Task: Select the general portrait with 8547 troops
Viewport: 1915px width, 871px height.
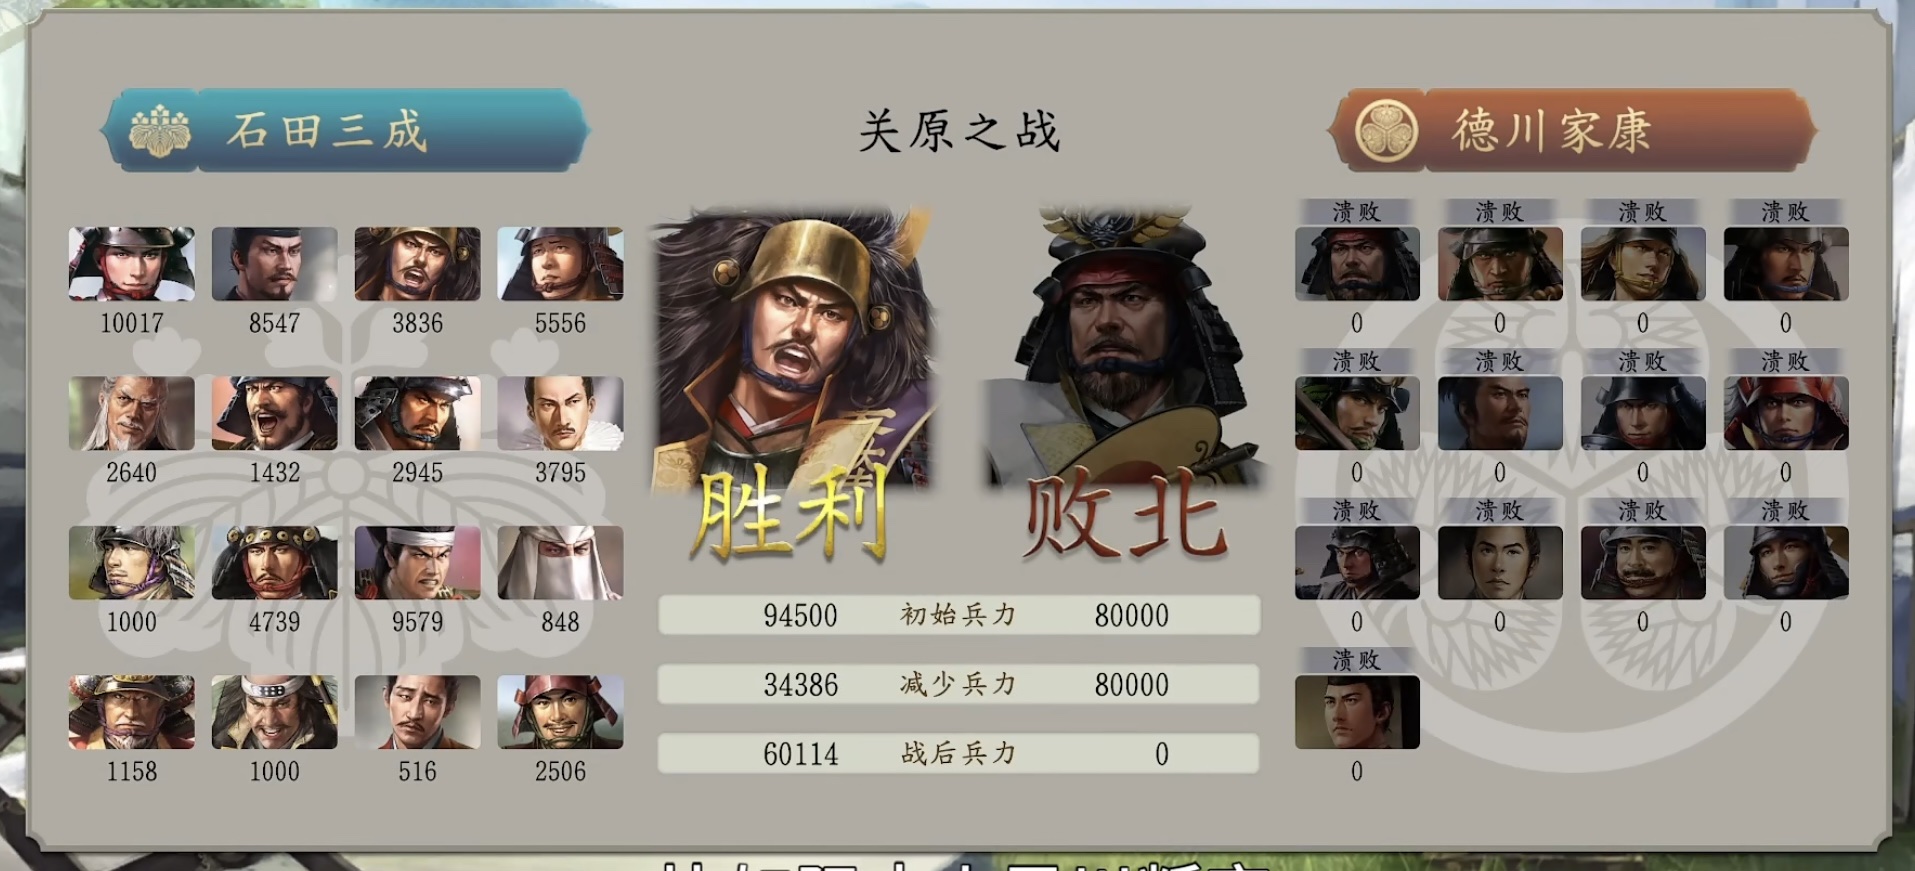Action: [275, 264]
